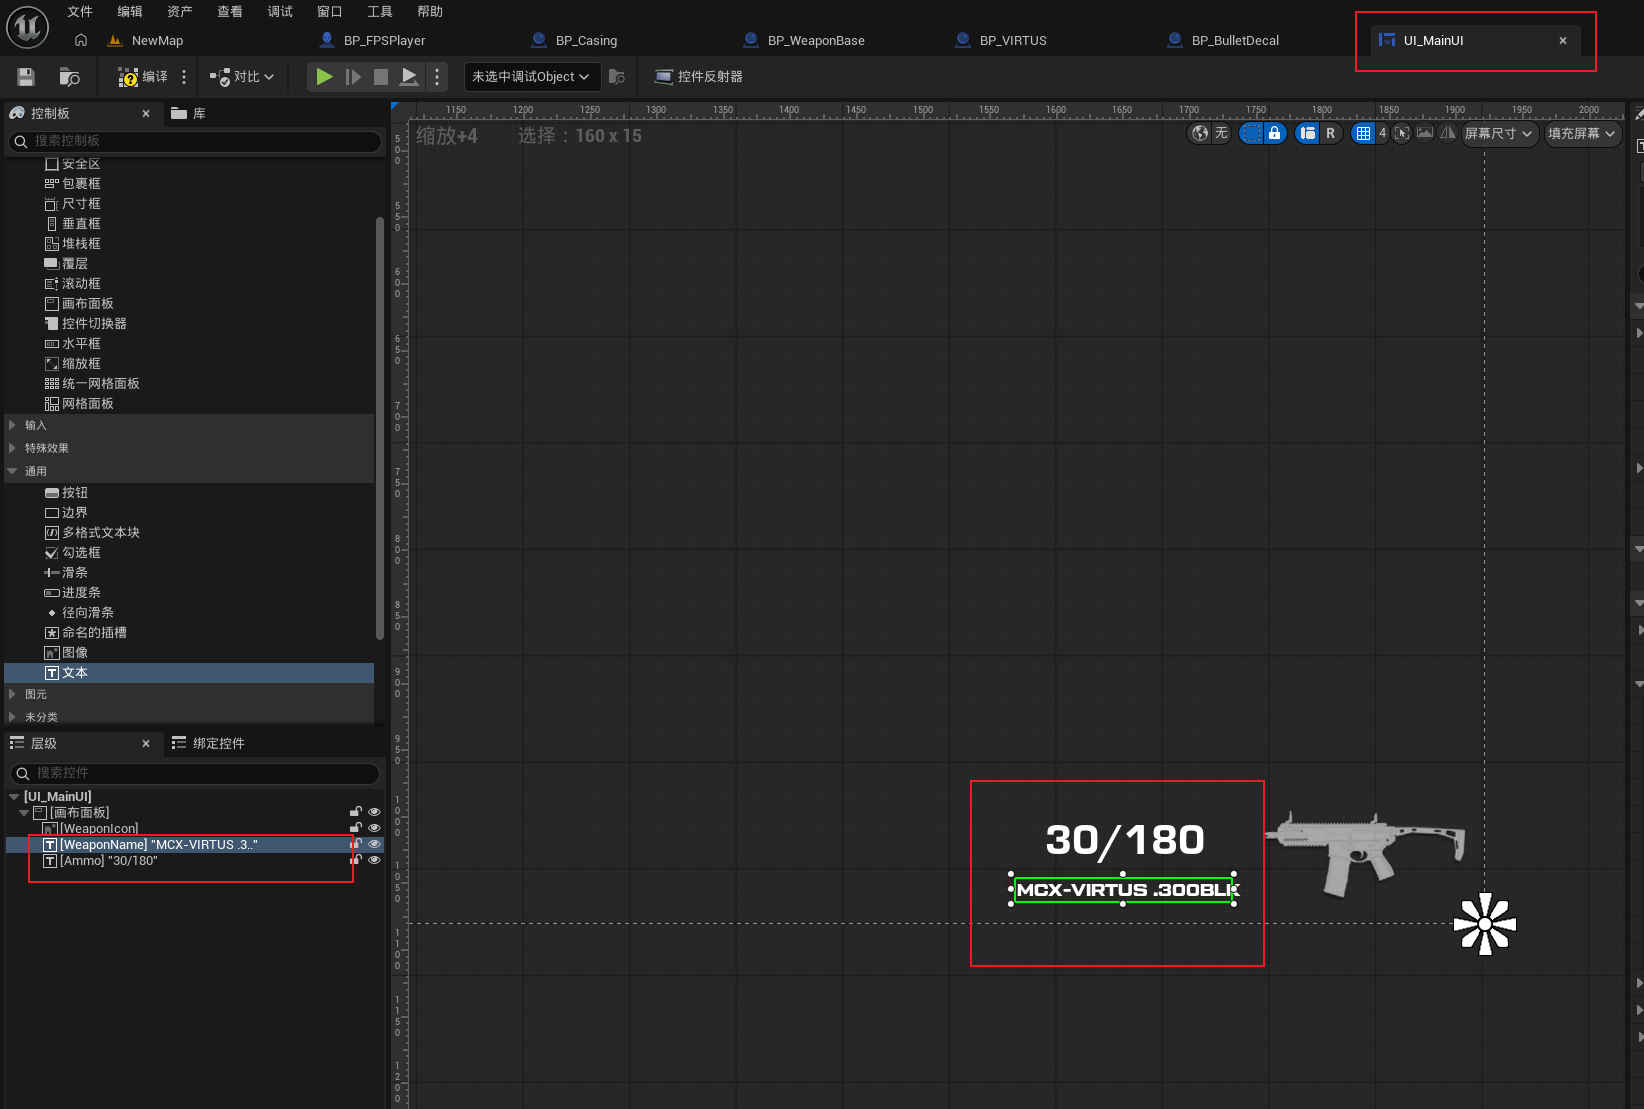Click the eject/launch play button
Image resolution: width=1644 pixels, height=1109 pixels.
(409, 77)
